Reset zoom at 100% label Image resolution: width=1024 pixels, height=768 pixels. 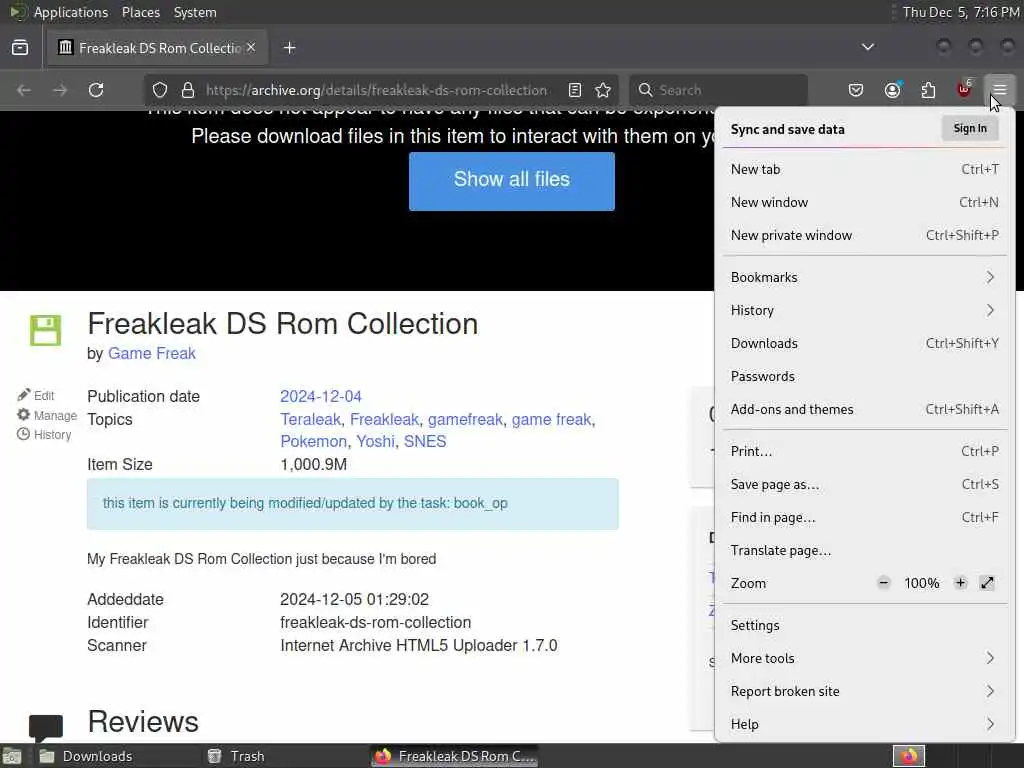[921, 583]
